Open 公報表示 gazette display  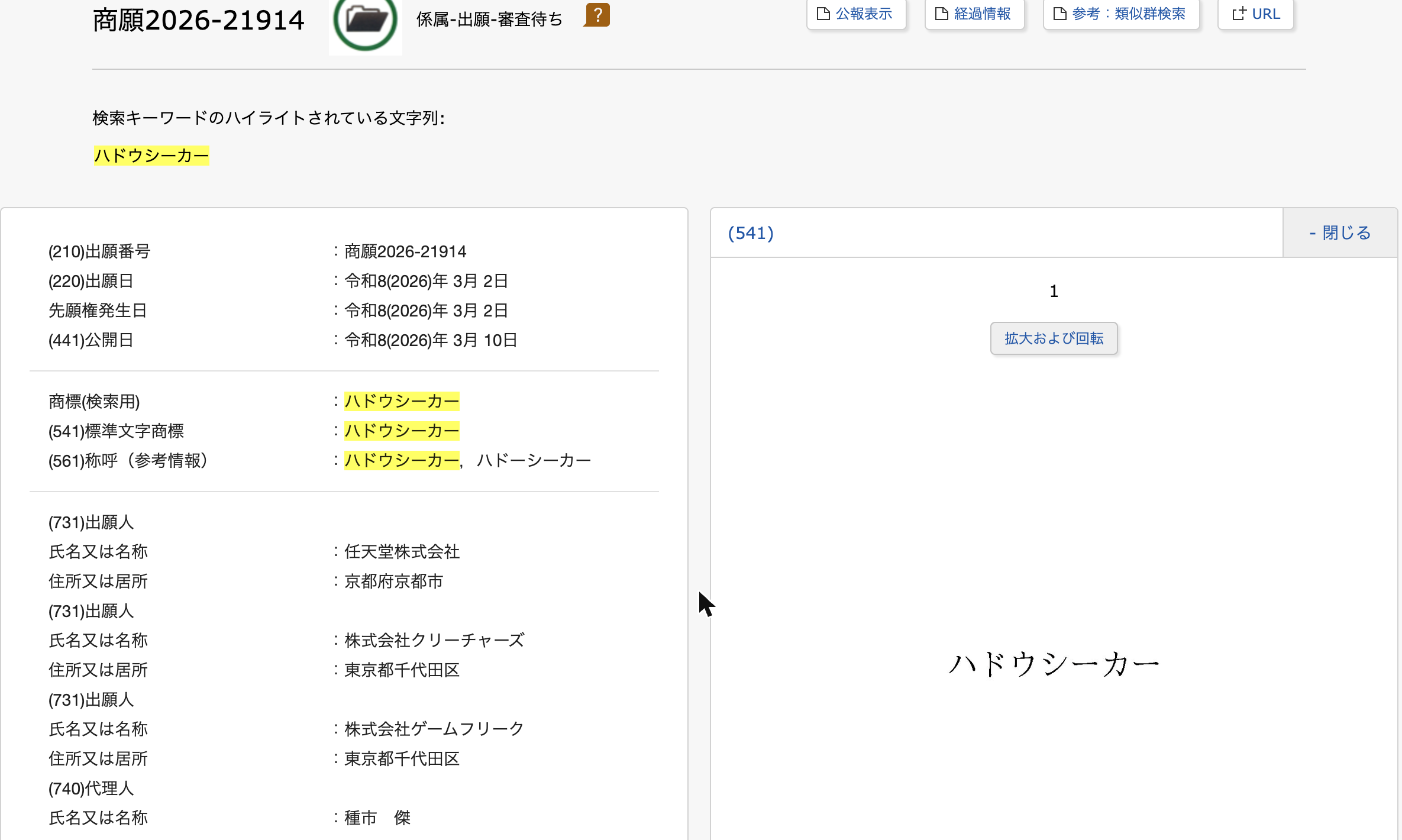856,14
